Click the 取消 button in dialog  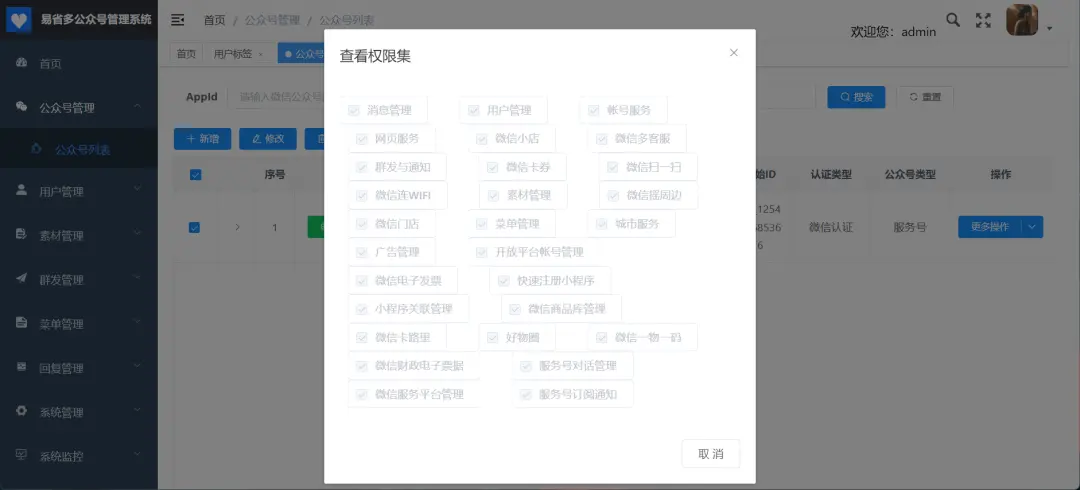pyautogui.click(x=711, y=453)
